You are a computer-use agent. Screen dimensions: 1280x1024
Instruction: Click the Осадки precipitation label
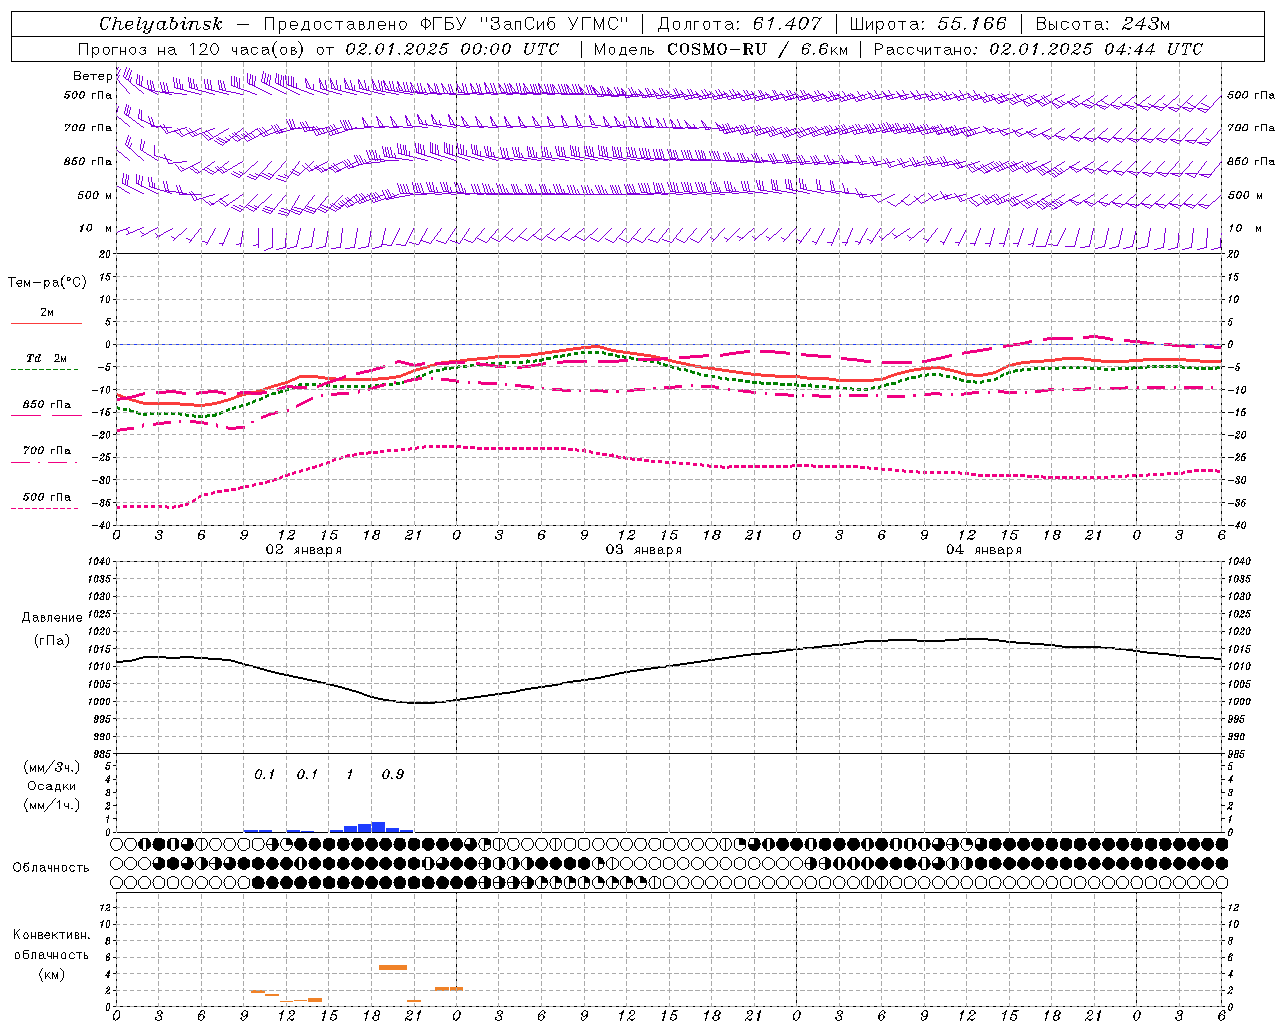[52, 786]
